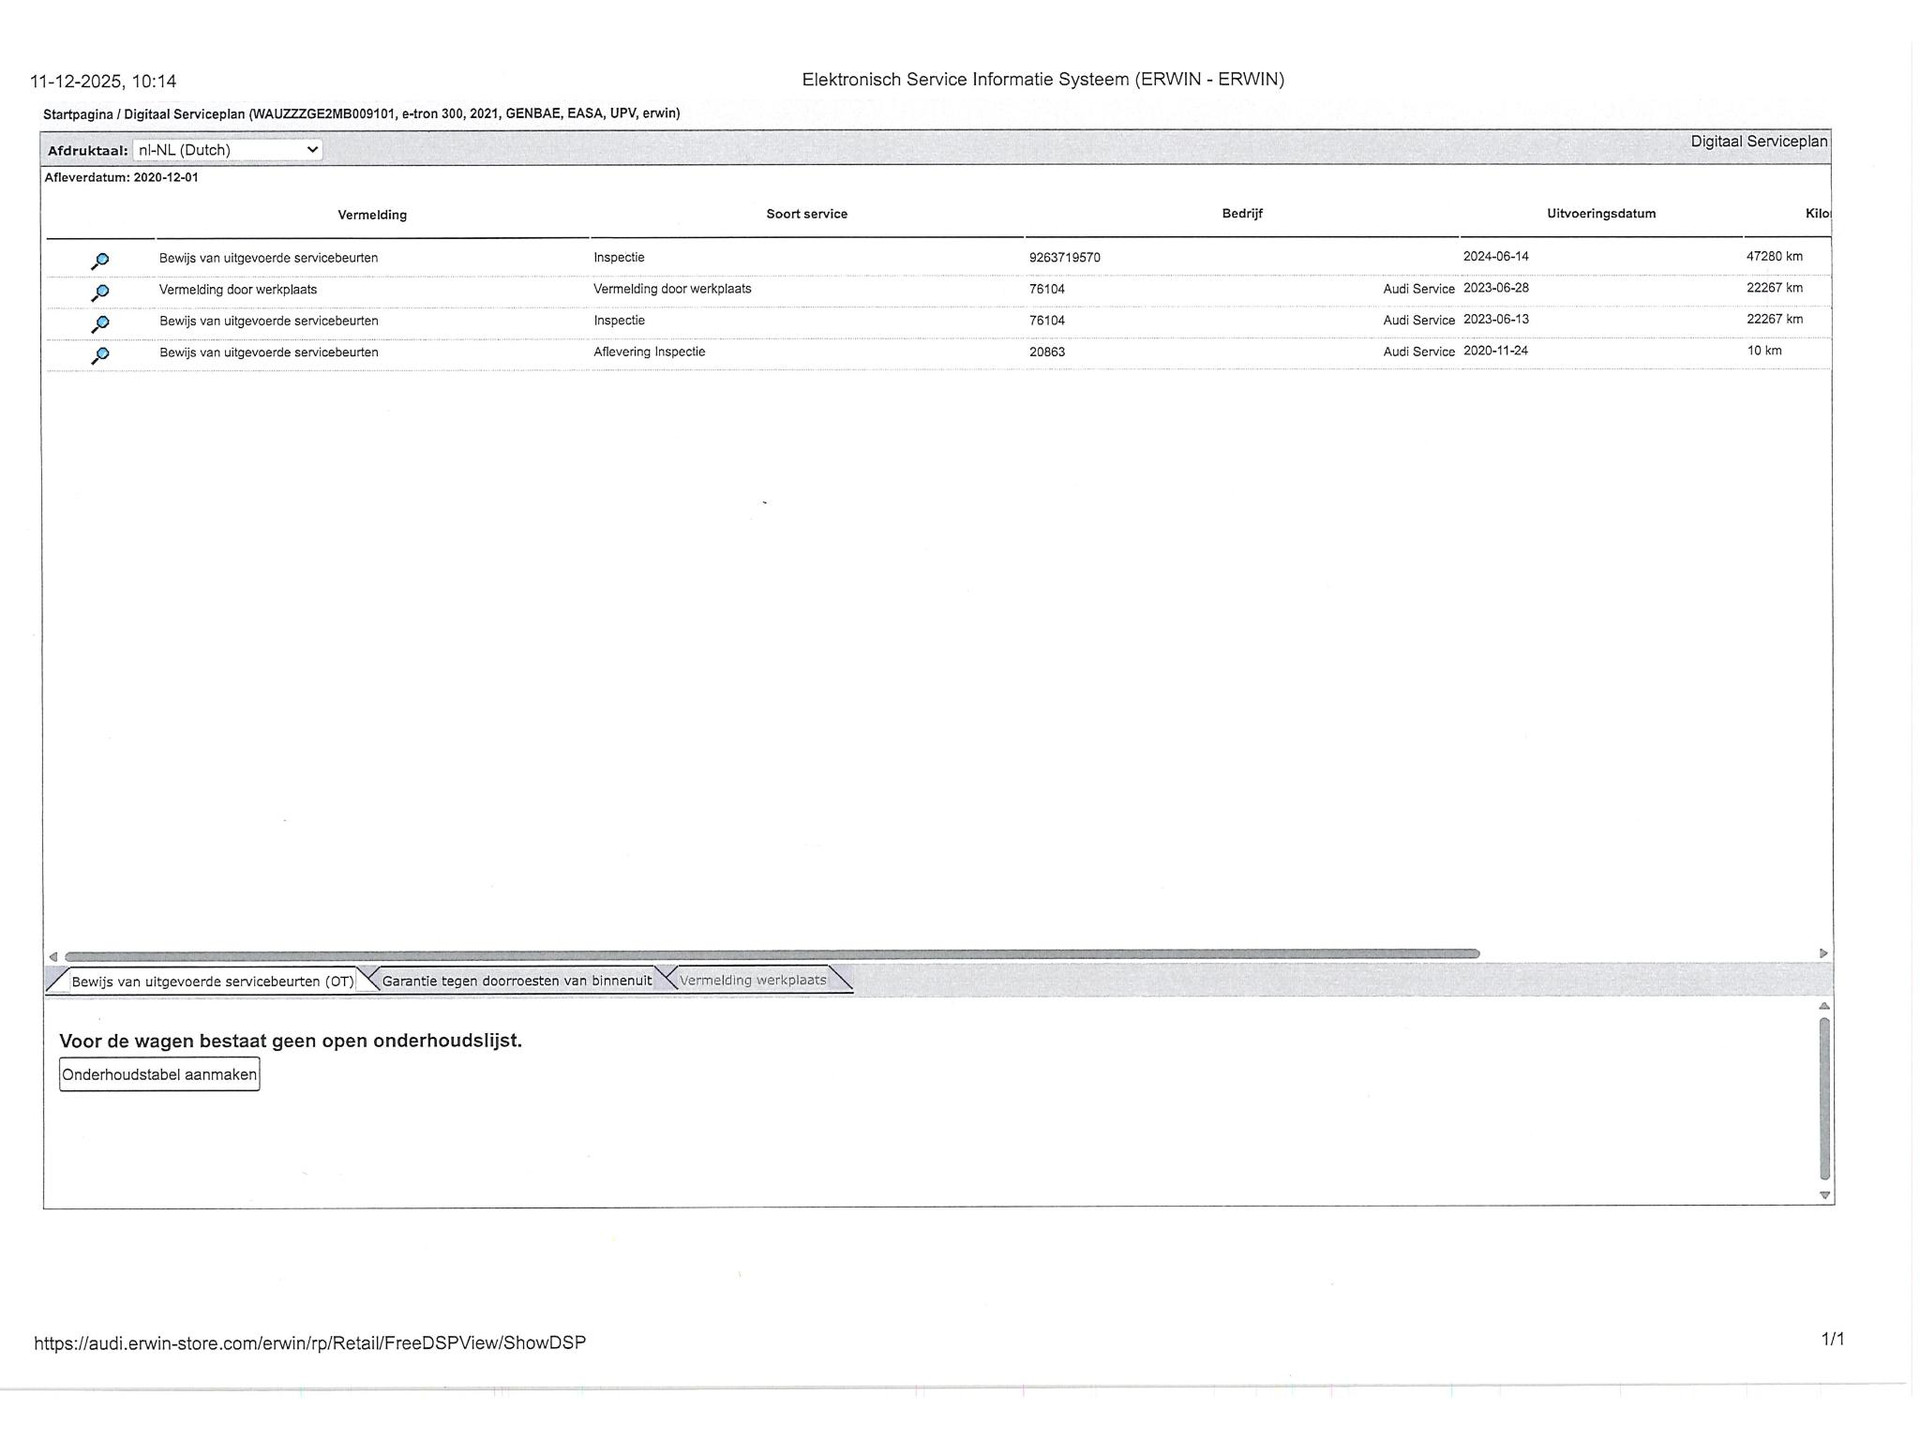Click horizontal scrollbar thumb of table
1920x1440 pixels.
[x=770, y=954]
